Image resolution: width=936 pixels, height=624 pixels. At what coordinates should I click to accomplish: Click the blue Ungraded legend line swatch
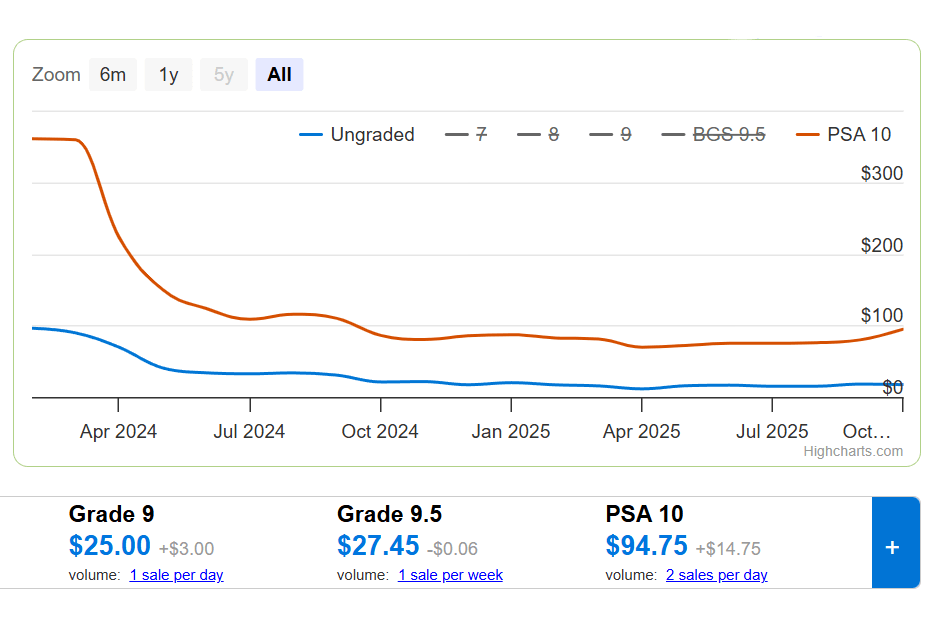311,135
